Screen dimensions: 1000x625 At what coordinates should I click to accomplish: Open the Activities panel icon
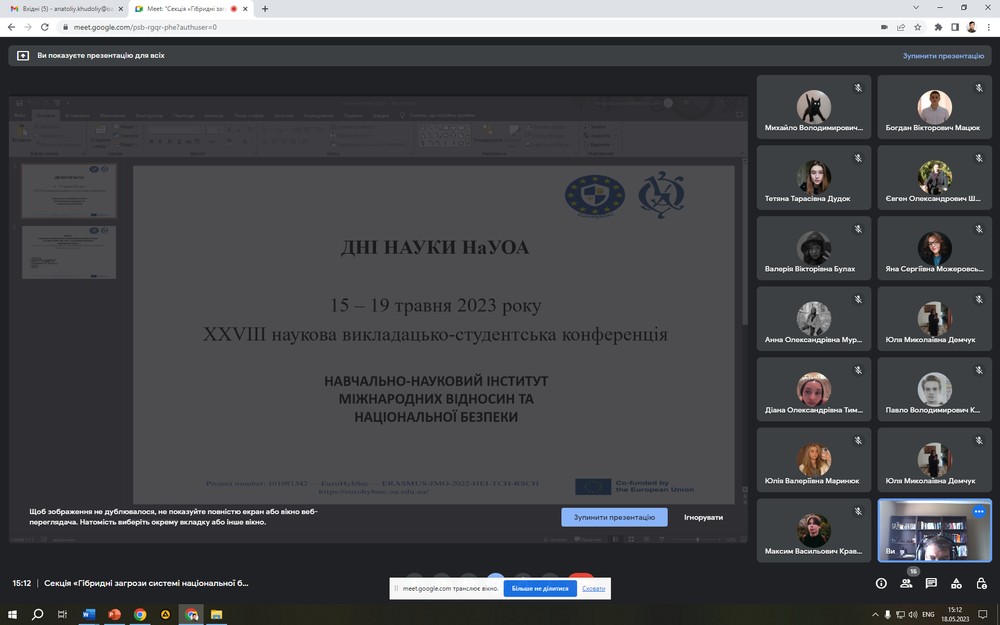pyautogui.click(x=956, y=583)
